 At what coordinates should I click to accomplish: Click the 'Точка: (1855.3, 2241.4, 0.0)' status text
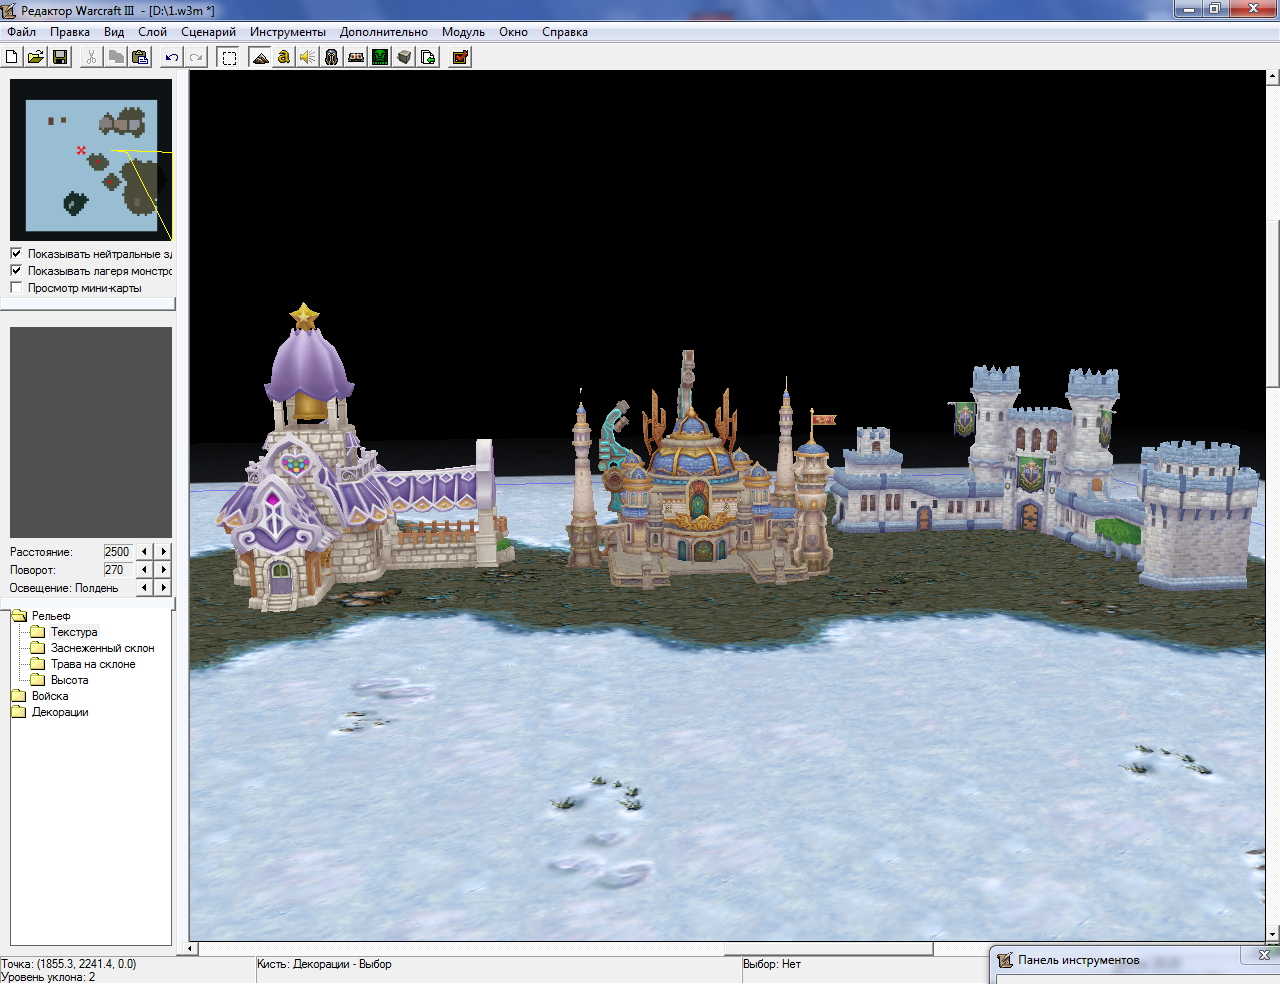point(69,964)
